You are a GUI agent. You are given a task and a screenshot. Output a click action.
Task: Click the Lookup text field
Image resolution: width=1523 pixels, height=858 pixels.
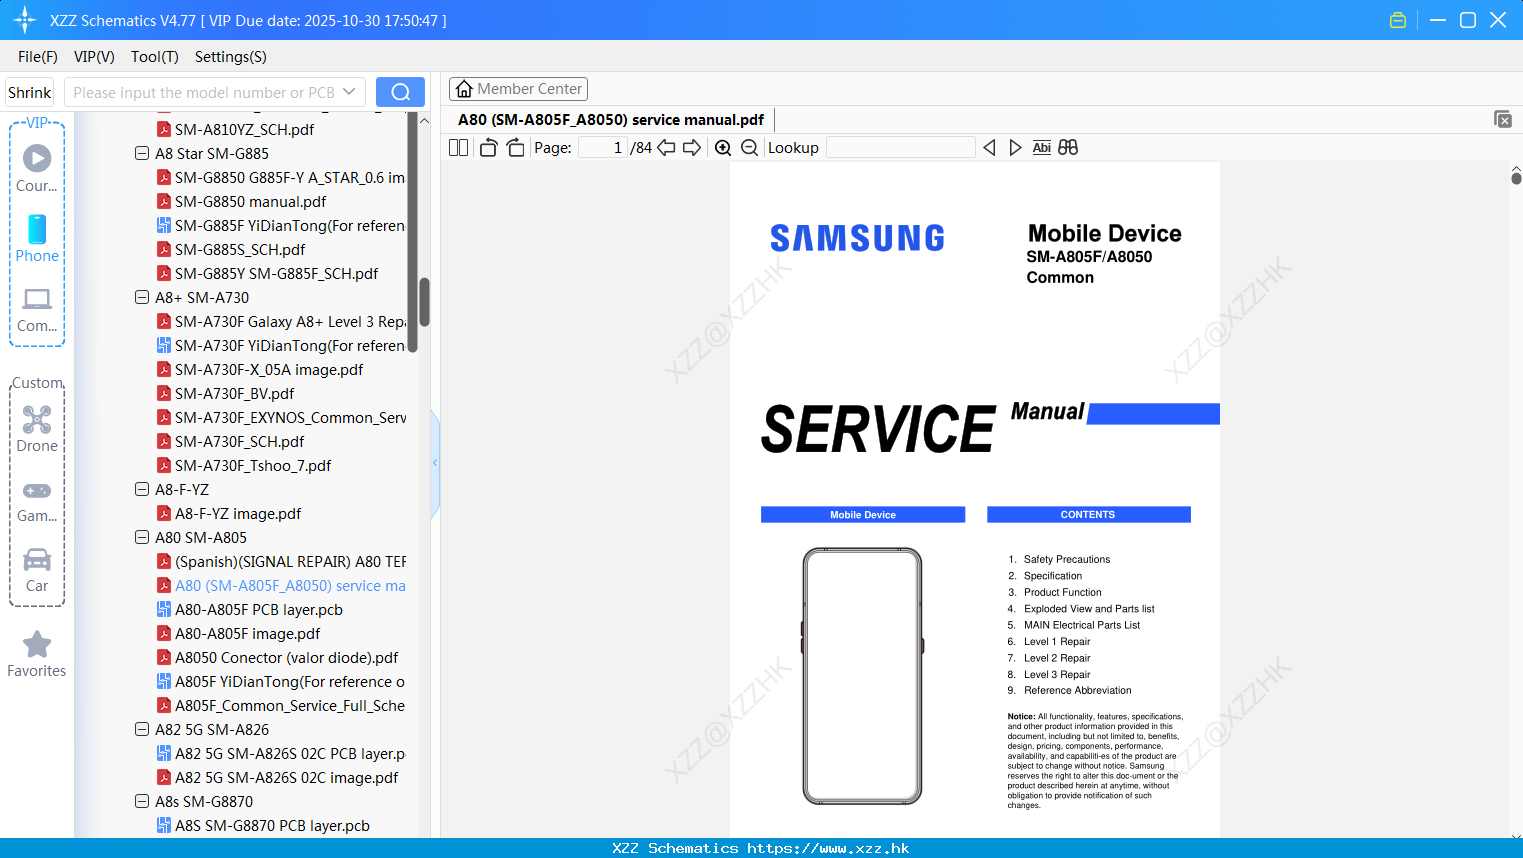click(900, 147)
